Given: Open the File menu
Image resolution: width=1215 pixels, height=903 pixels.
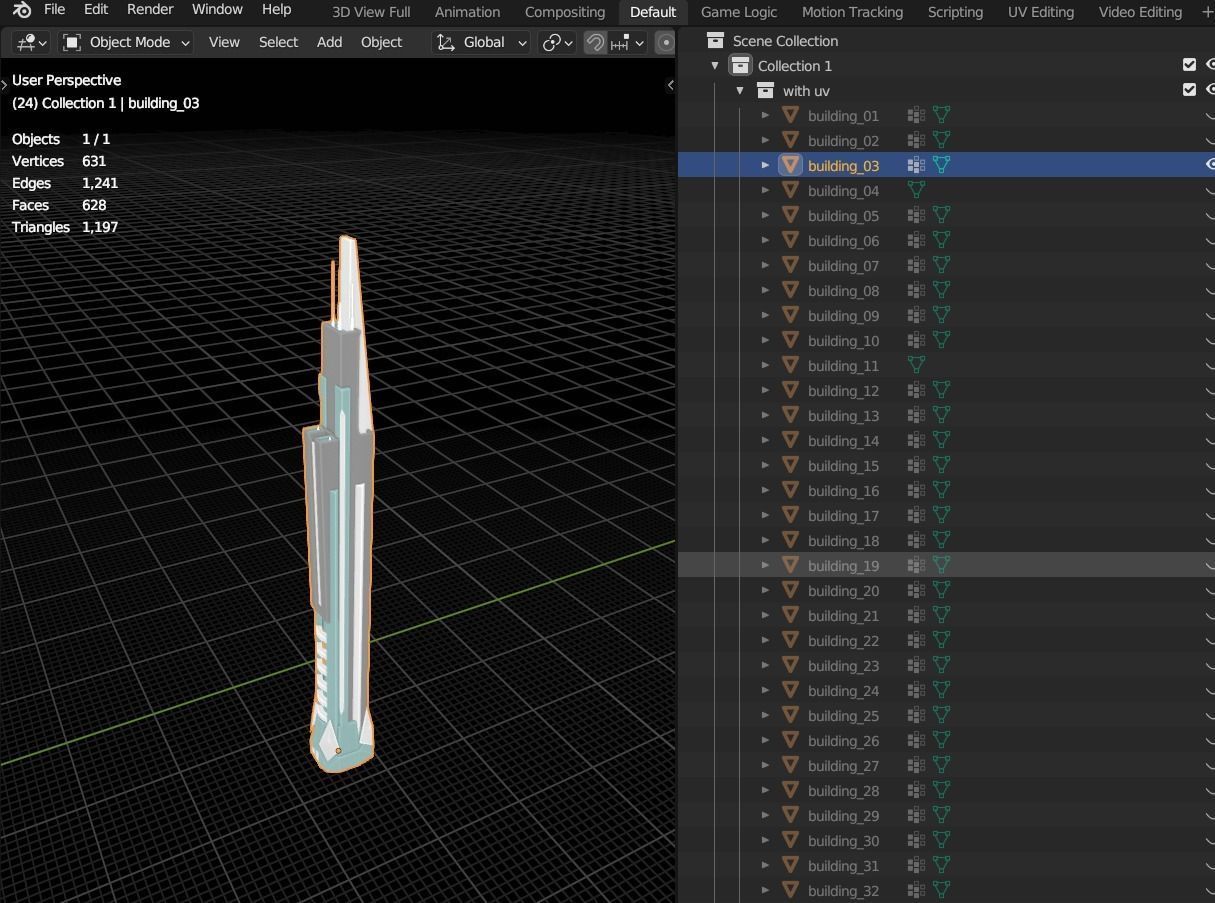Looking at the screenshot, I should 55,10.
